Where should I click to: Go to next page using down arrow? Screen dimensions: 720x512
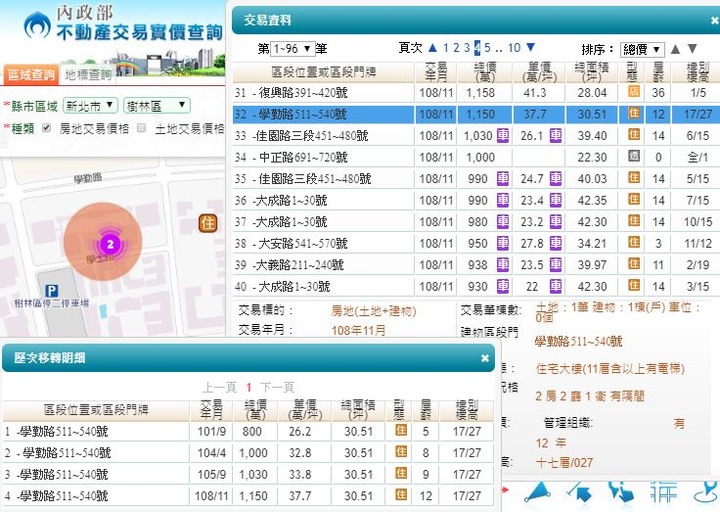(x=531, y=47)
